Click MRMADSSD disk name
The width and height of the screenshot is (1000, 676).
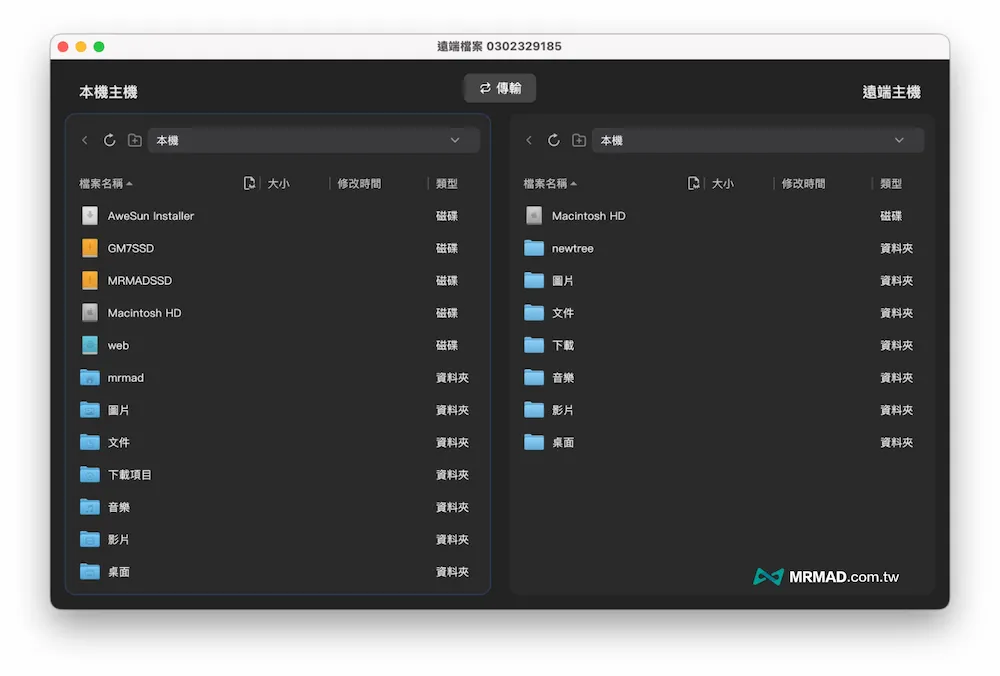(140, 281)
